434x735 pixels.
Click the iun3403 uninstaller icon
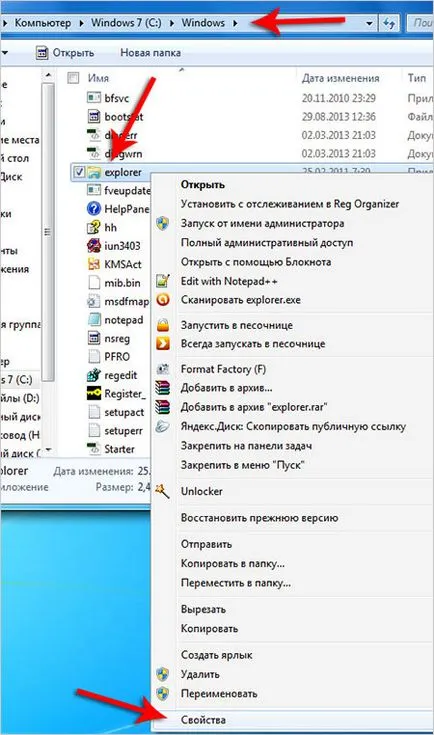[x=94, y=246]
